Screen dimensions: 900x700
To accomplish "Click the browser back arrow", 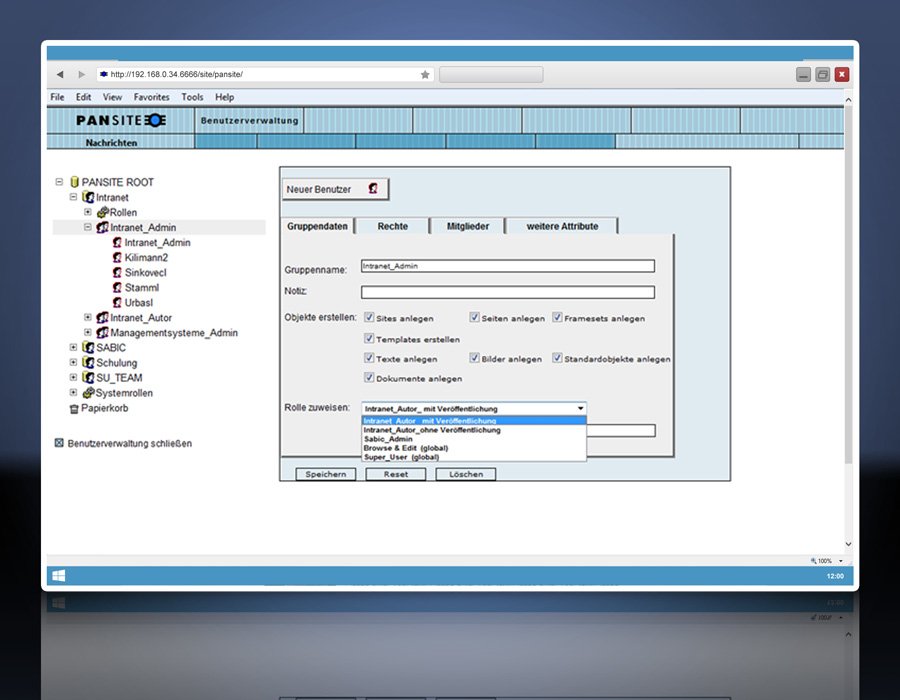I will click(x=60, y=75).
